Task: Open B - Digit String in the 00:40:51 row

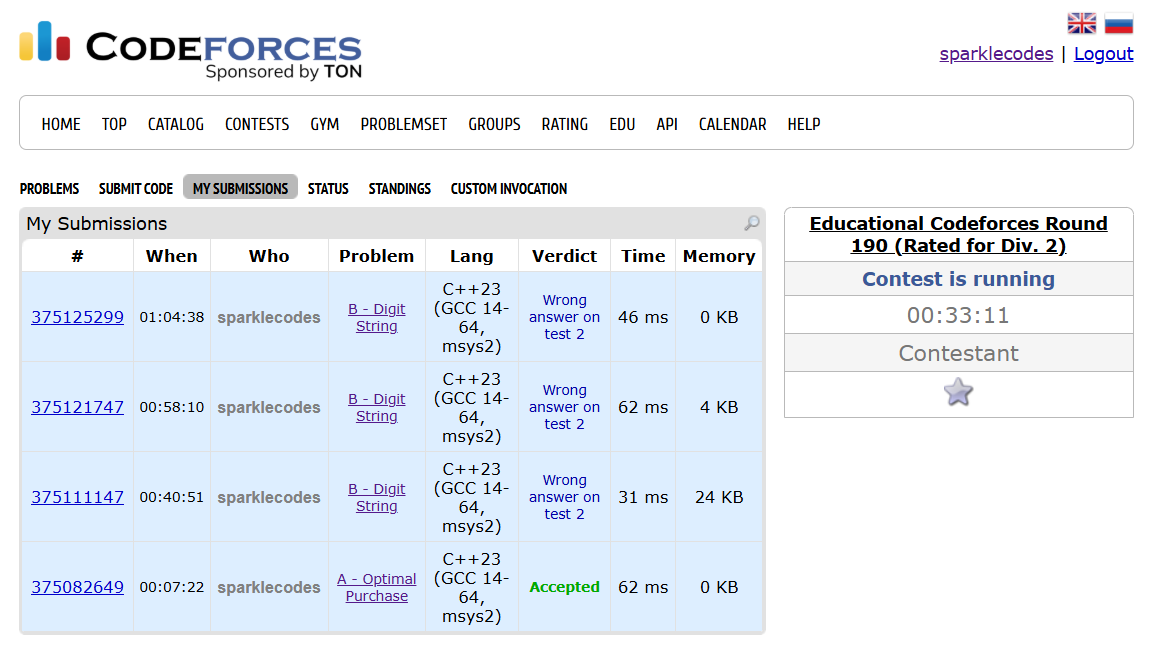Action: [x=376, y=497]
